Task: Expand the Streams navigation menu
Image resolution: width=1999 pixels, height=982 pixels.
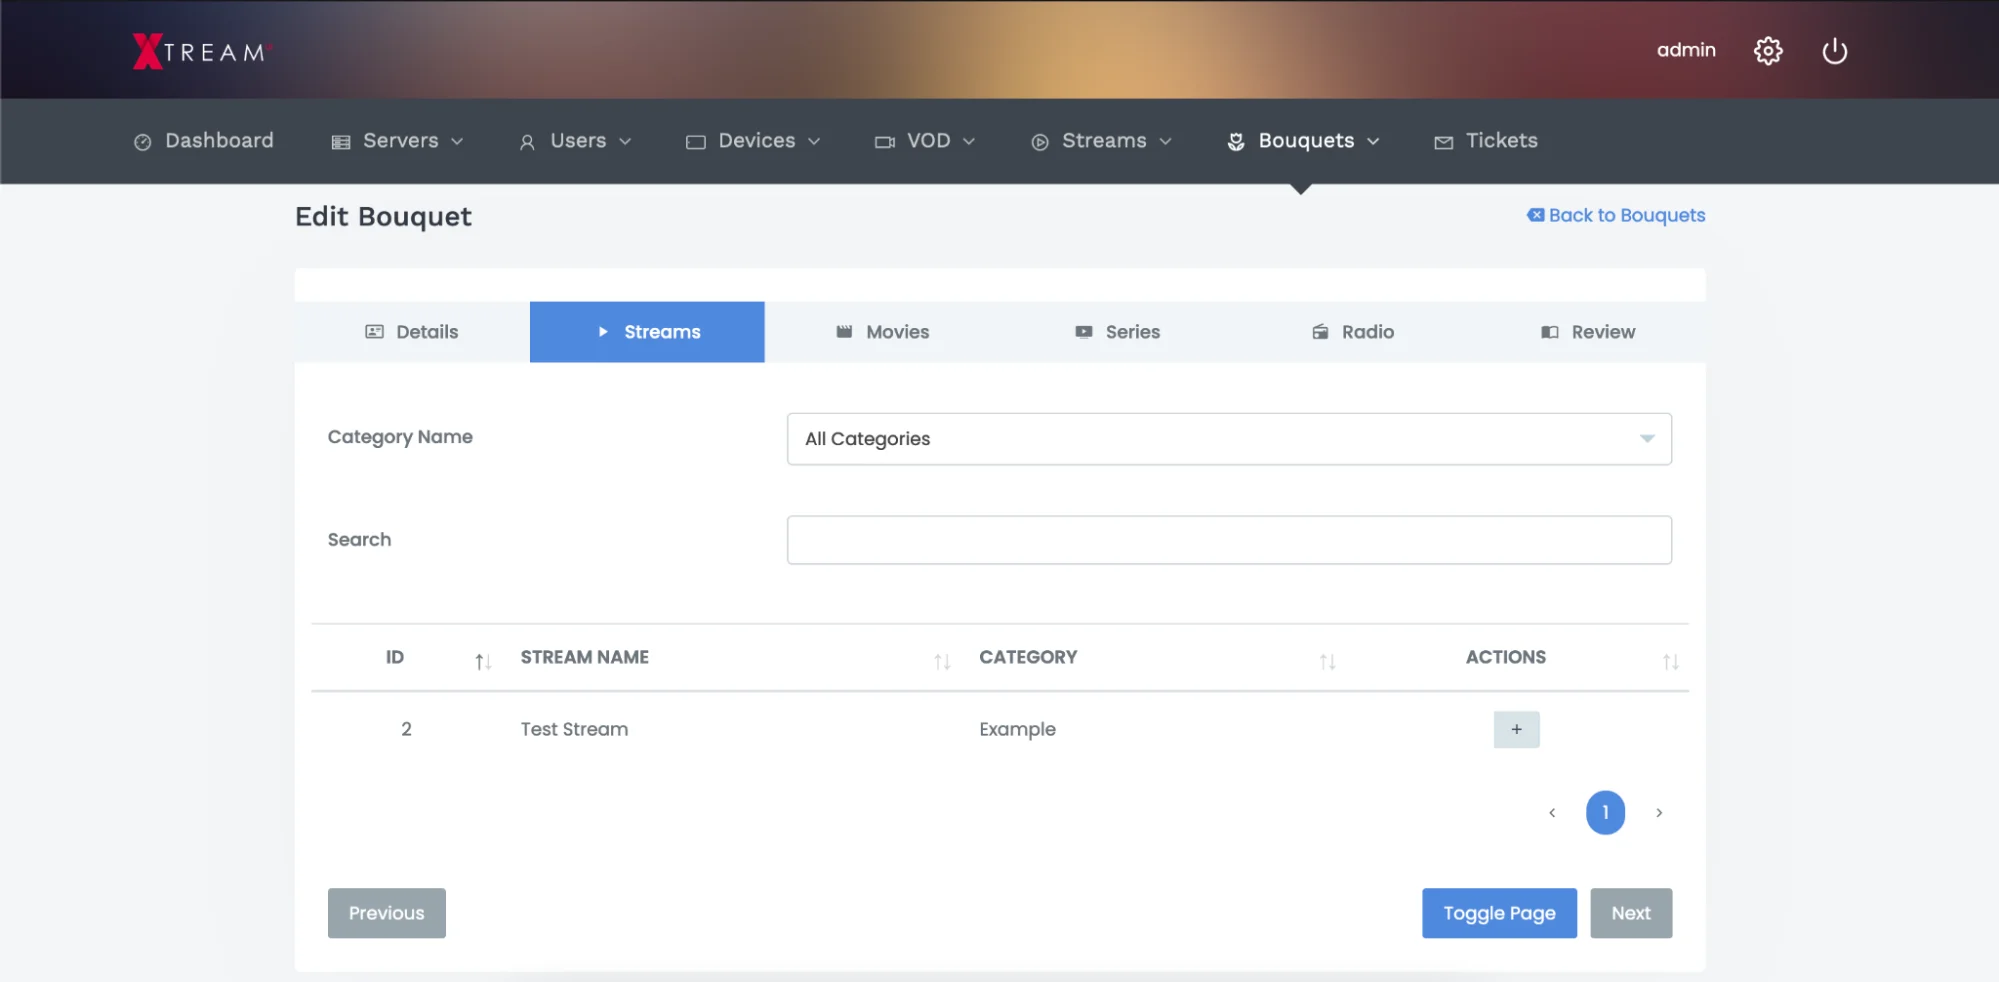Action: point(1101,141)
